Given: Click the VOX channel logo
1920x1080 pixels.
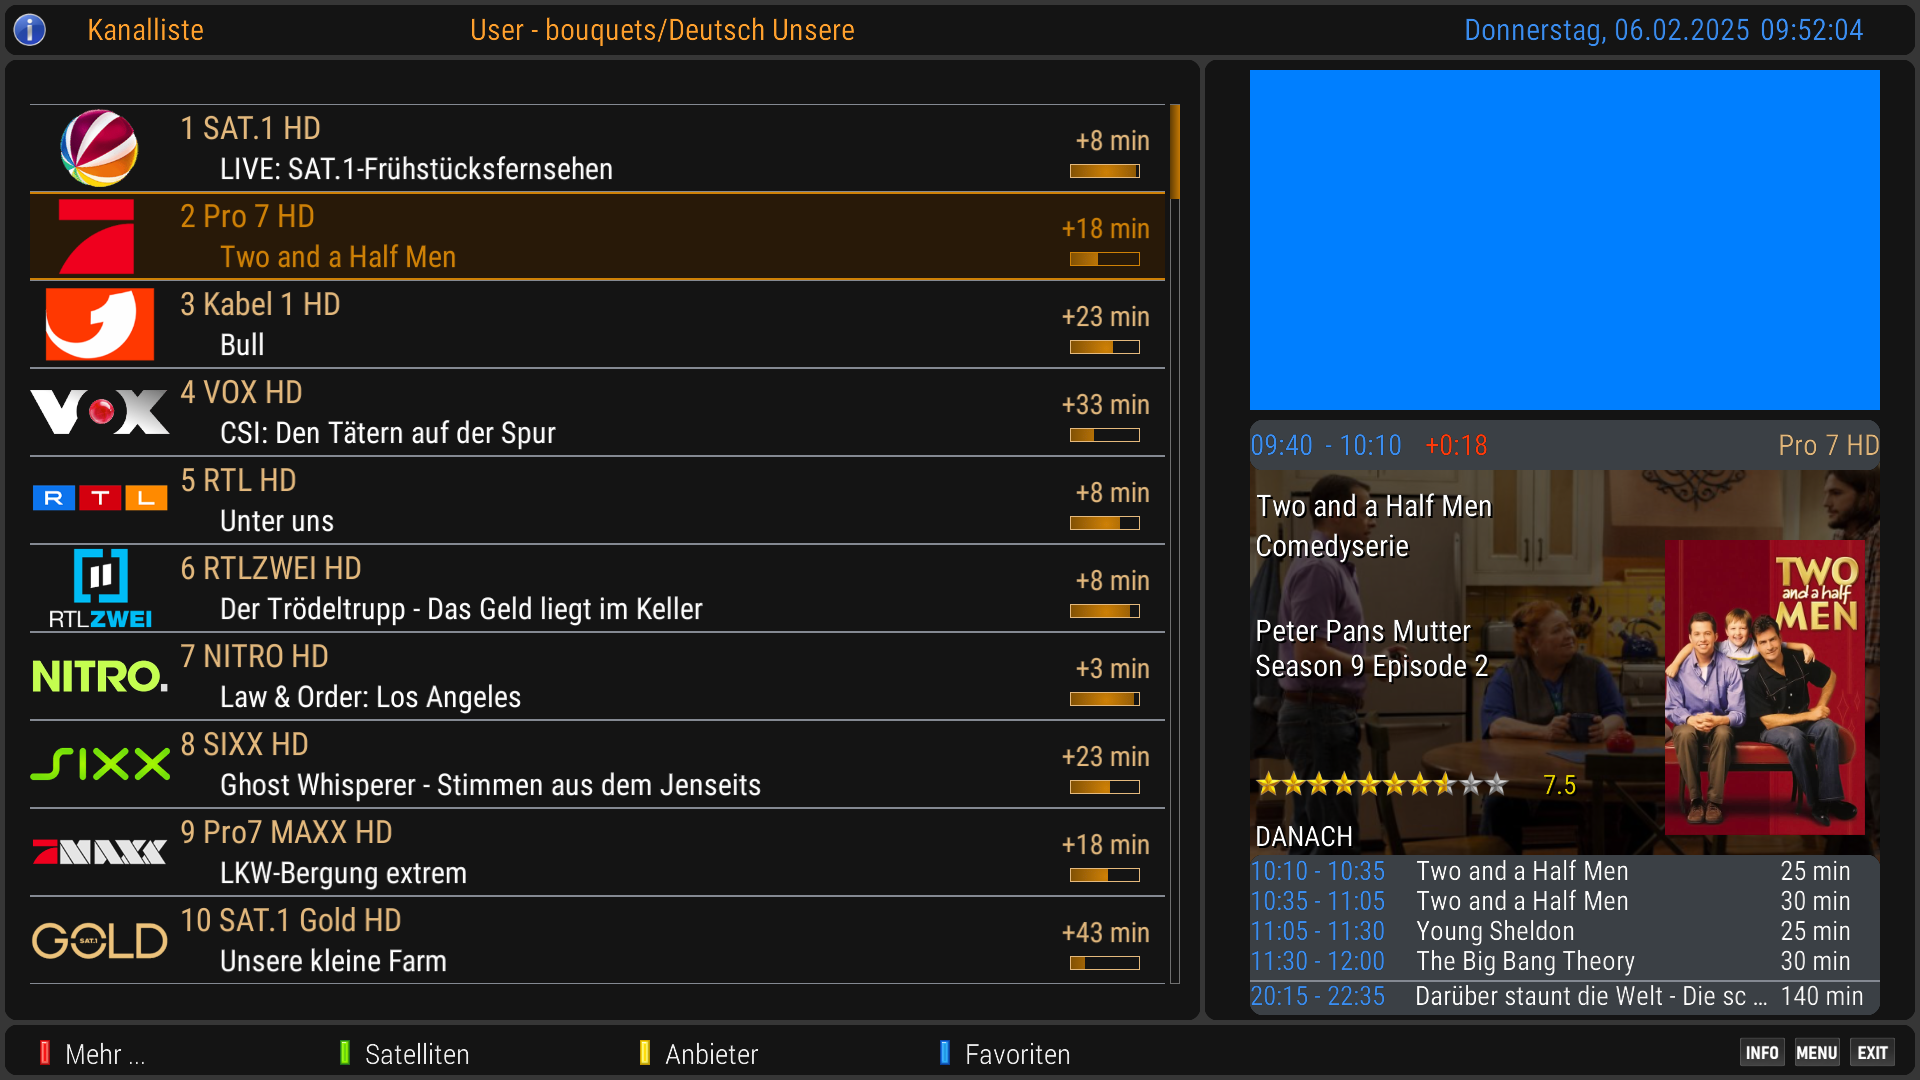Looking at the screenshot, I should 100,412.
